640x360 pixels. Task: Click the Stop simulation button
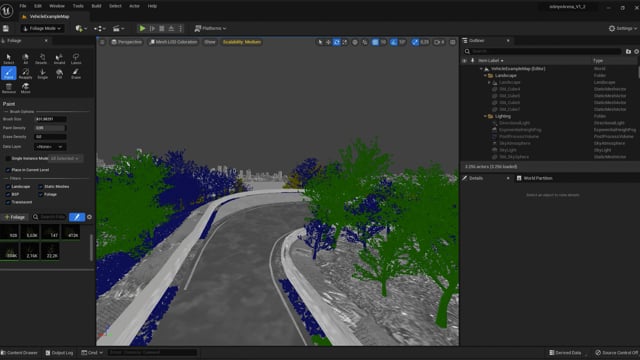162,28
